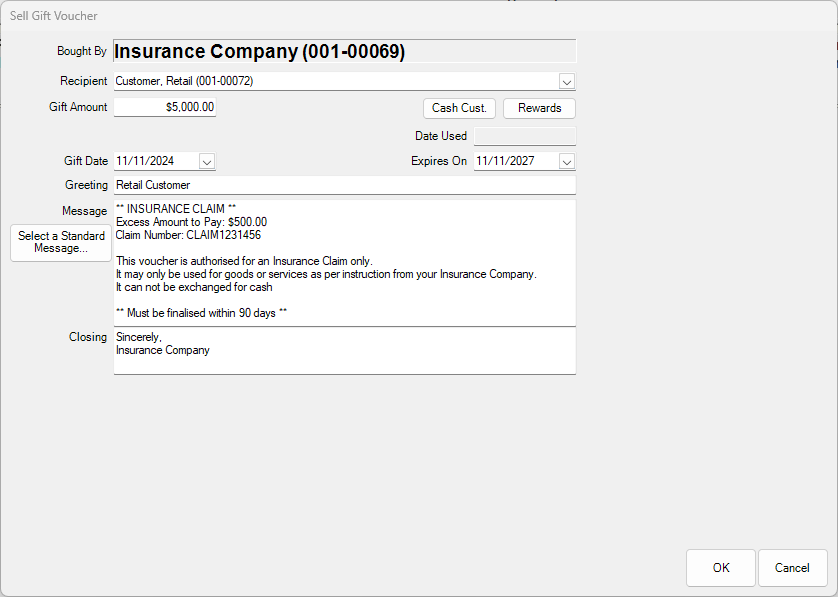This screenshot has width=838, height=597.
Task: Open the Expires On date dropdown
Action: click(x=567, y=161)
